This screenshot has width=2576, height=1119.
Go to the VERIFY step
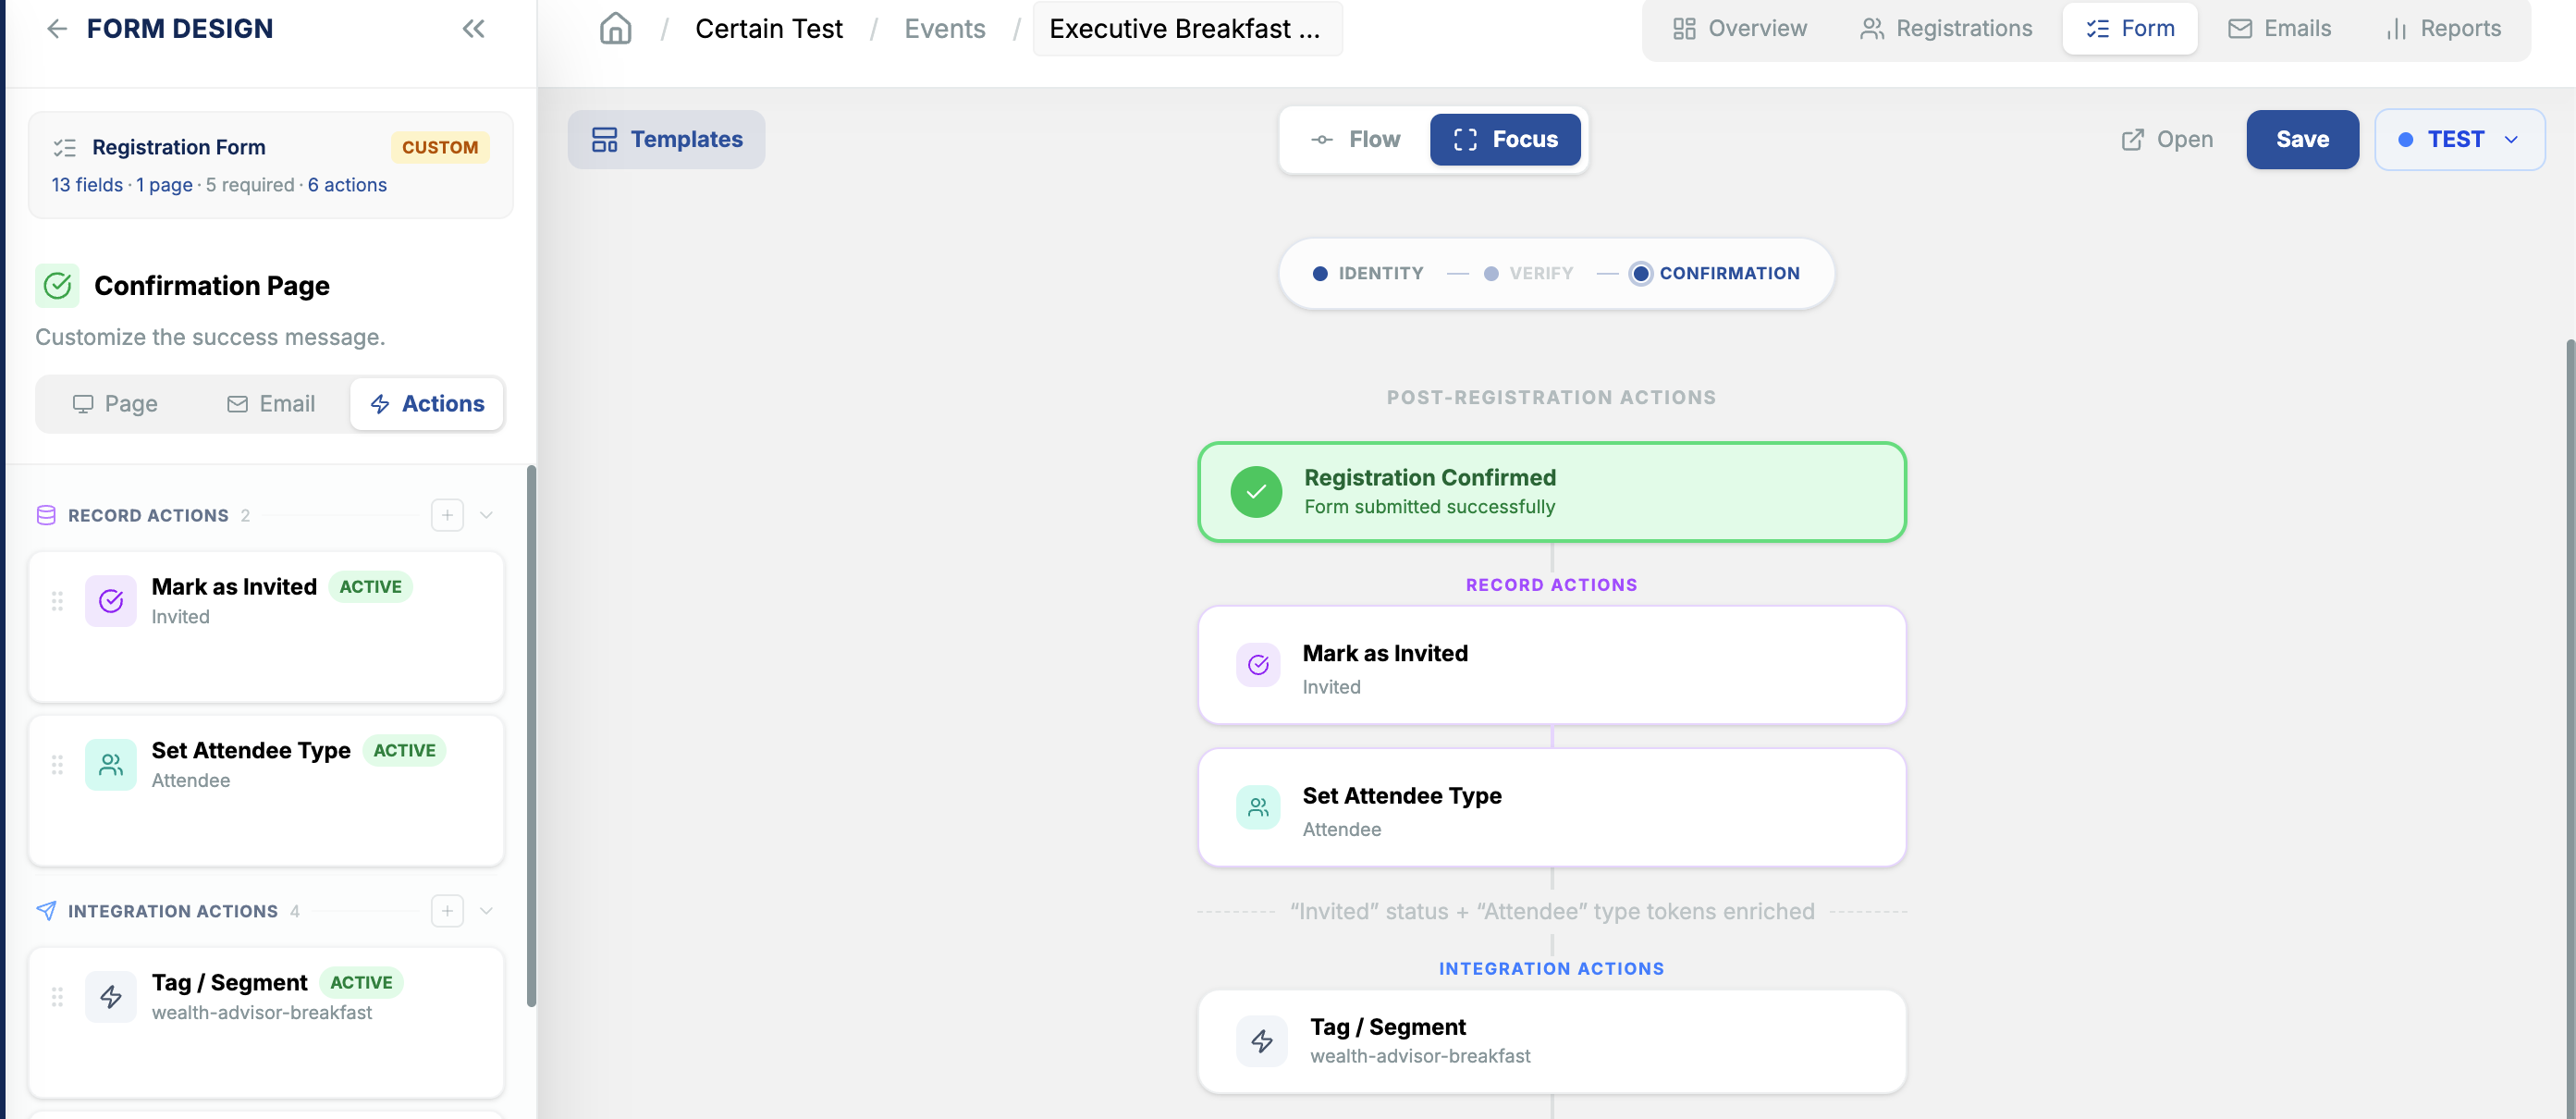[1528, 274]
